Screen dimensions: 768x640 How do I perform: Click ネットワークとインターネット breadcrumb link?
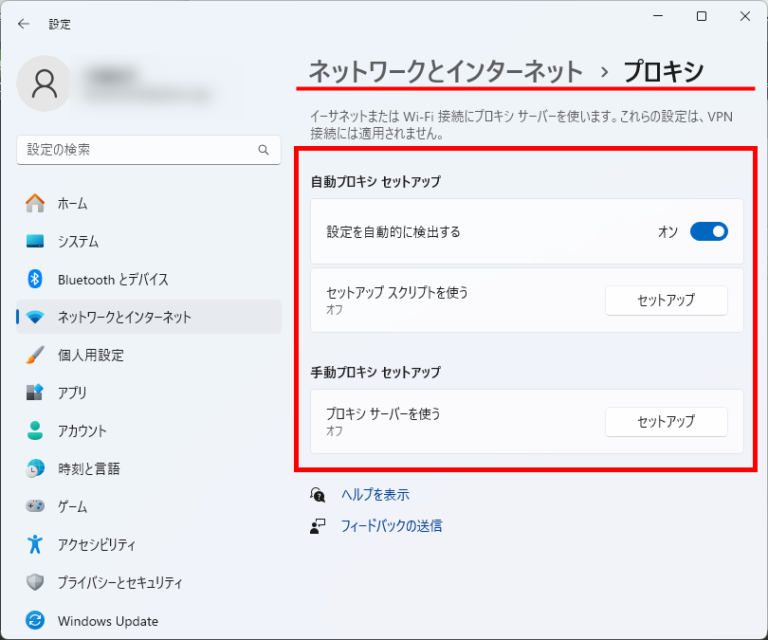pos(446,71)
